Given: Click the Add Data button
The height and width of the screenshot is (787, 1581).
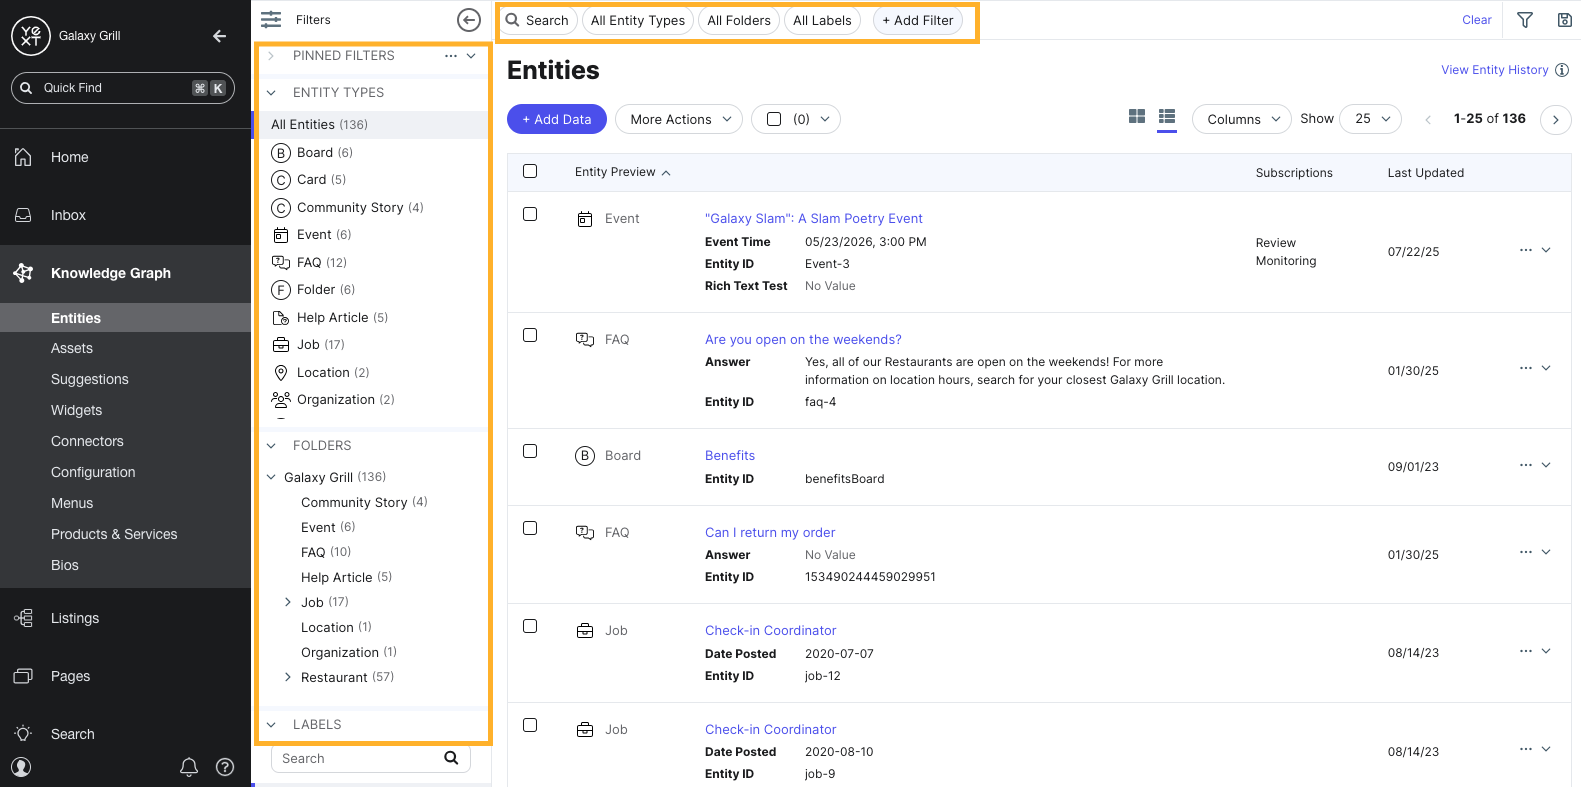Looking at the screenshot, I should [x=557, y=119].
